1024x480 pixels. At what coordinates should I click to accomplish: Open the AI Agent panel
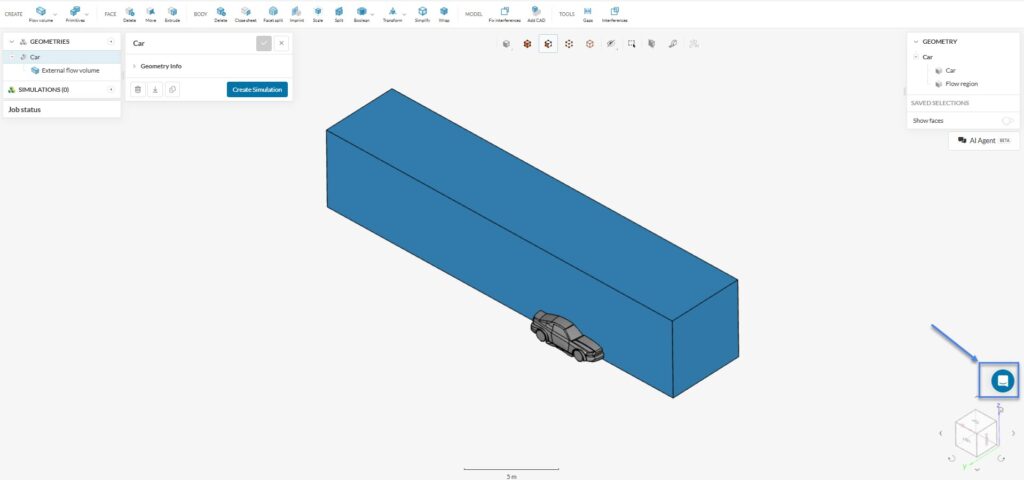click(984, 140)
